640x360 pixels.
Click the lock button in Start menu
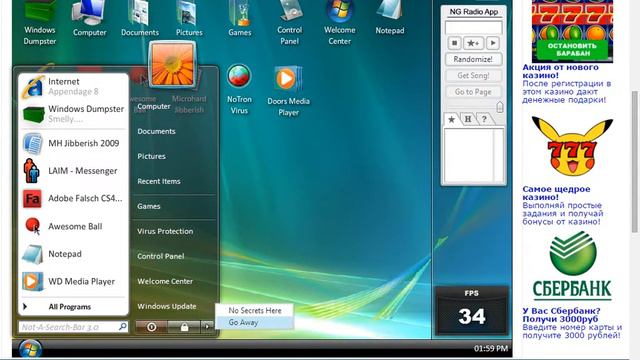click(184, 327)
